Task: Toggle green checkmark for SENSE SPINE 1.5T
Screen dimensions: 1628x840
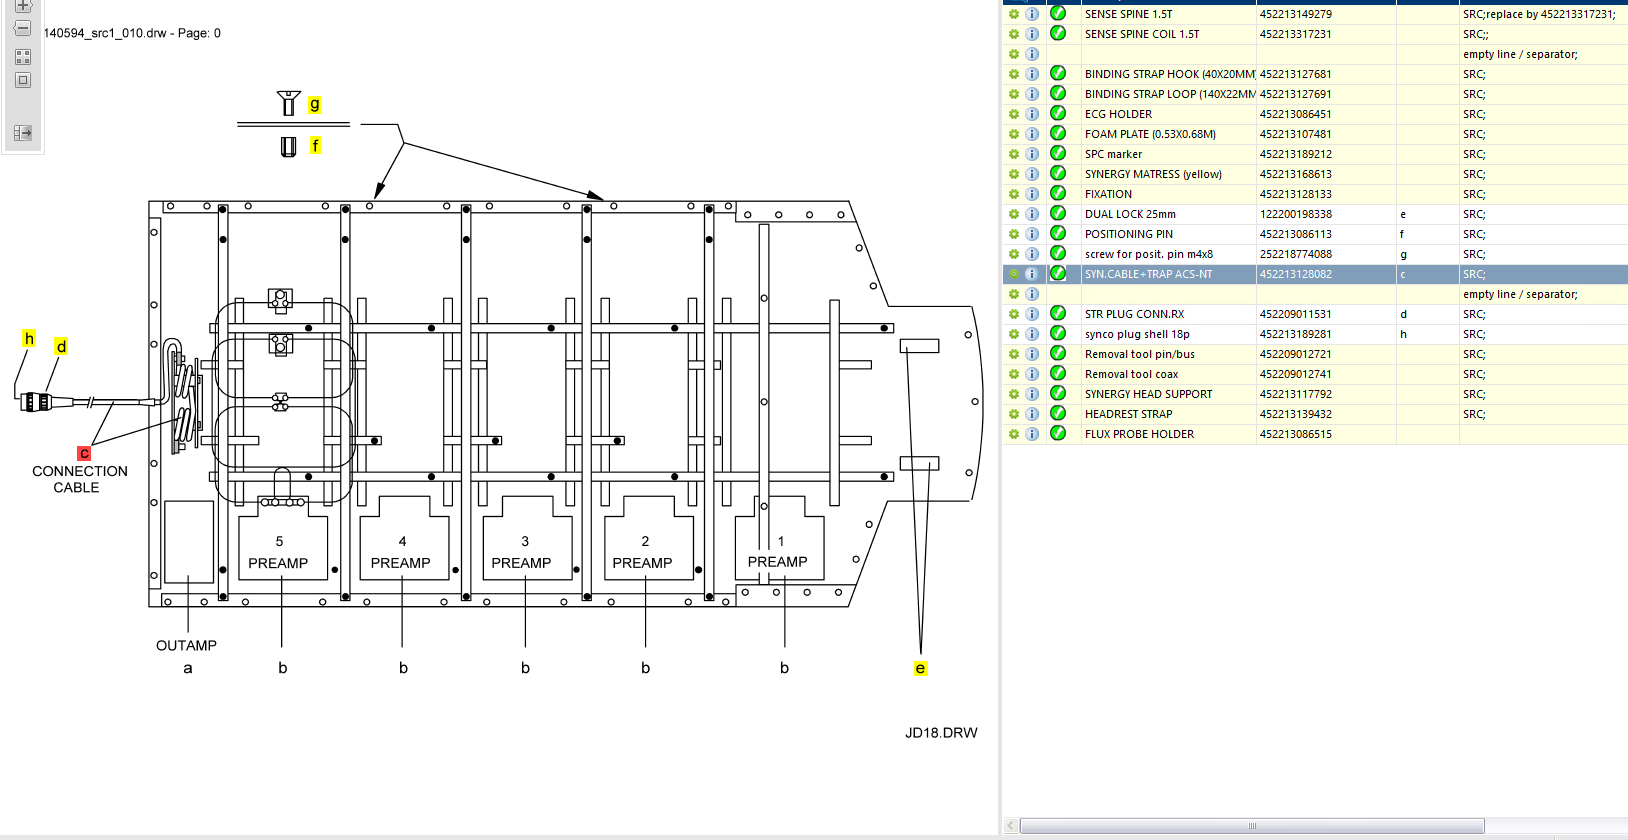Action: click(1058, 14)
